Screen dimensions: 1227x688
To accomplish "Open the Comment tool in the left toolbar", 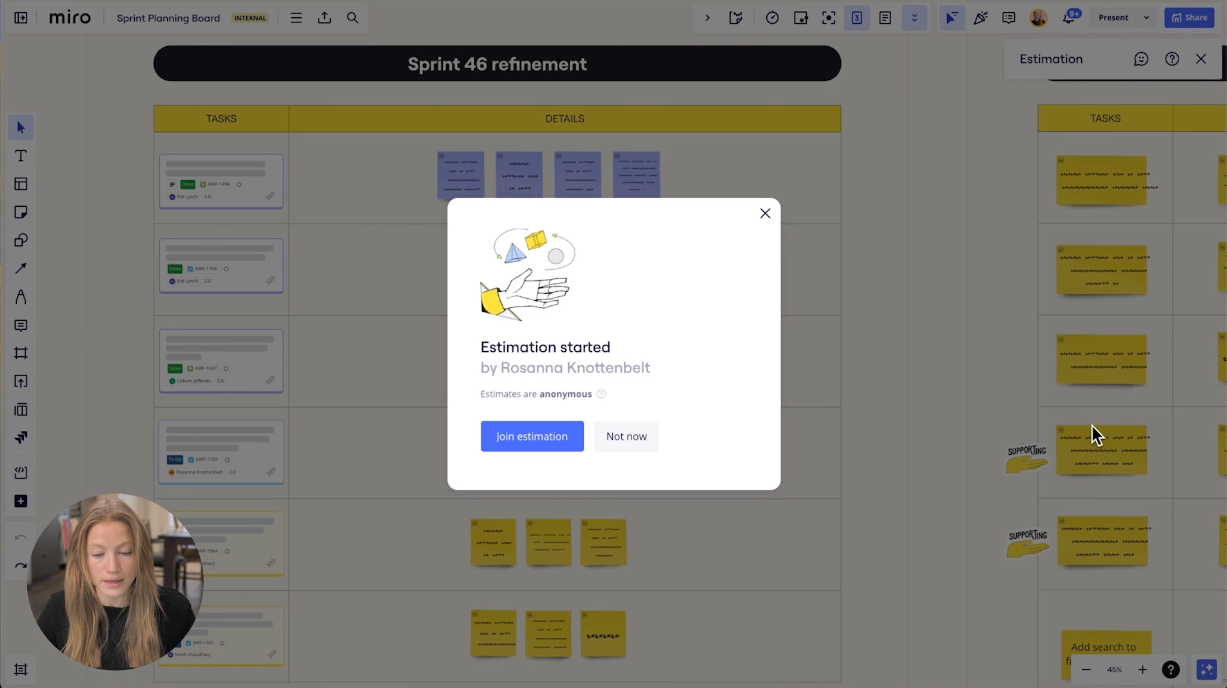I will 20,326.
